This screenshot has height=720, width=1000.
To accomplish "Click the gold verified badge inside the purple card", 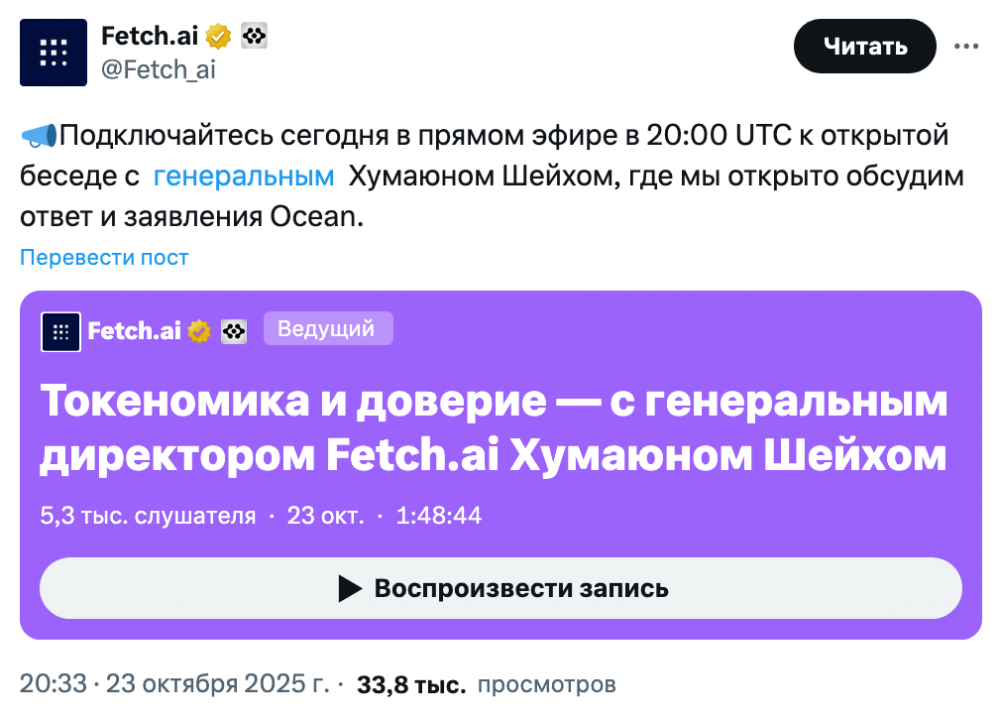I will click(200, 331).
